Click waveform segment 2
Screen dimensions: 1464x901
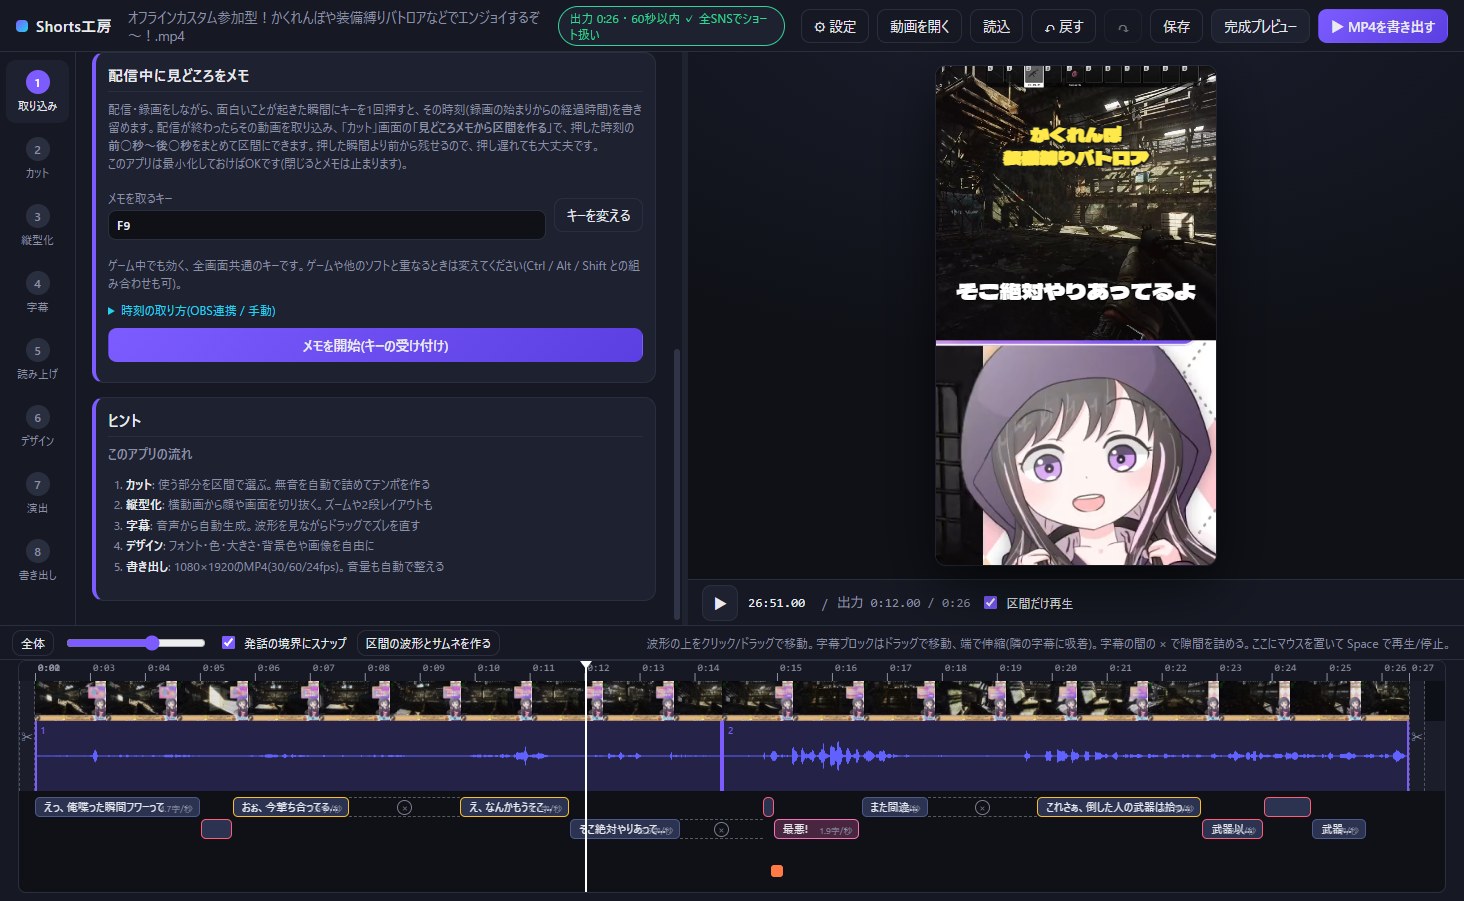(x=1065, y=756)
